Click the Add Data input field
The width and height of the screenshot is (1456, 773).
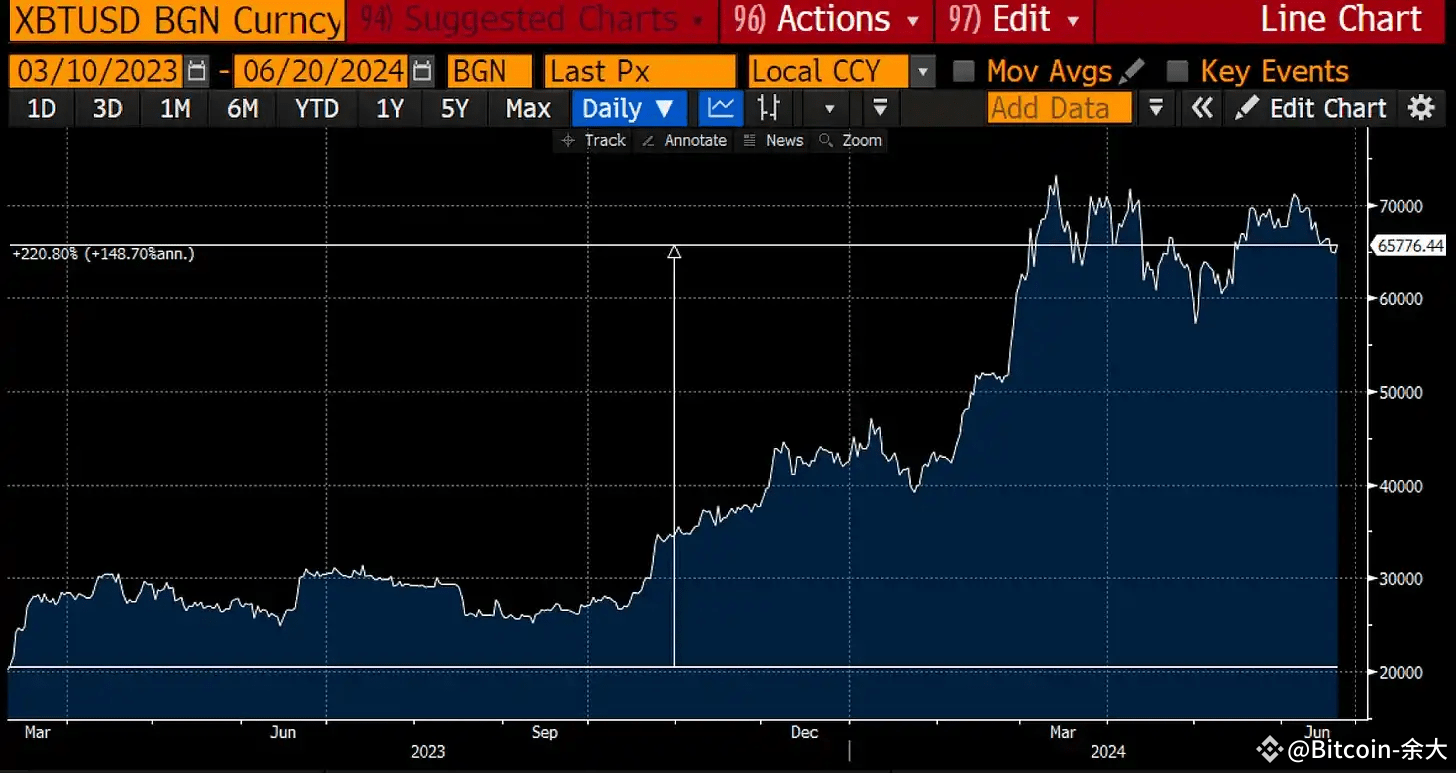click(1060, 108)
